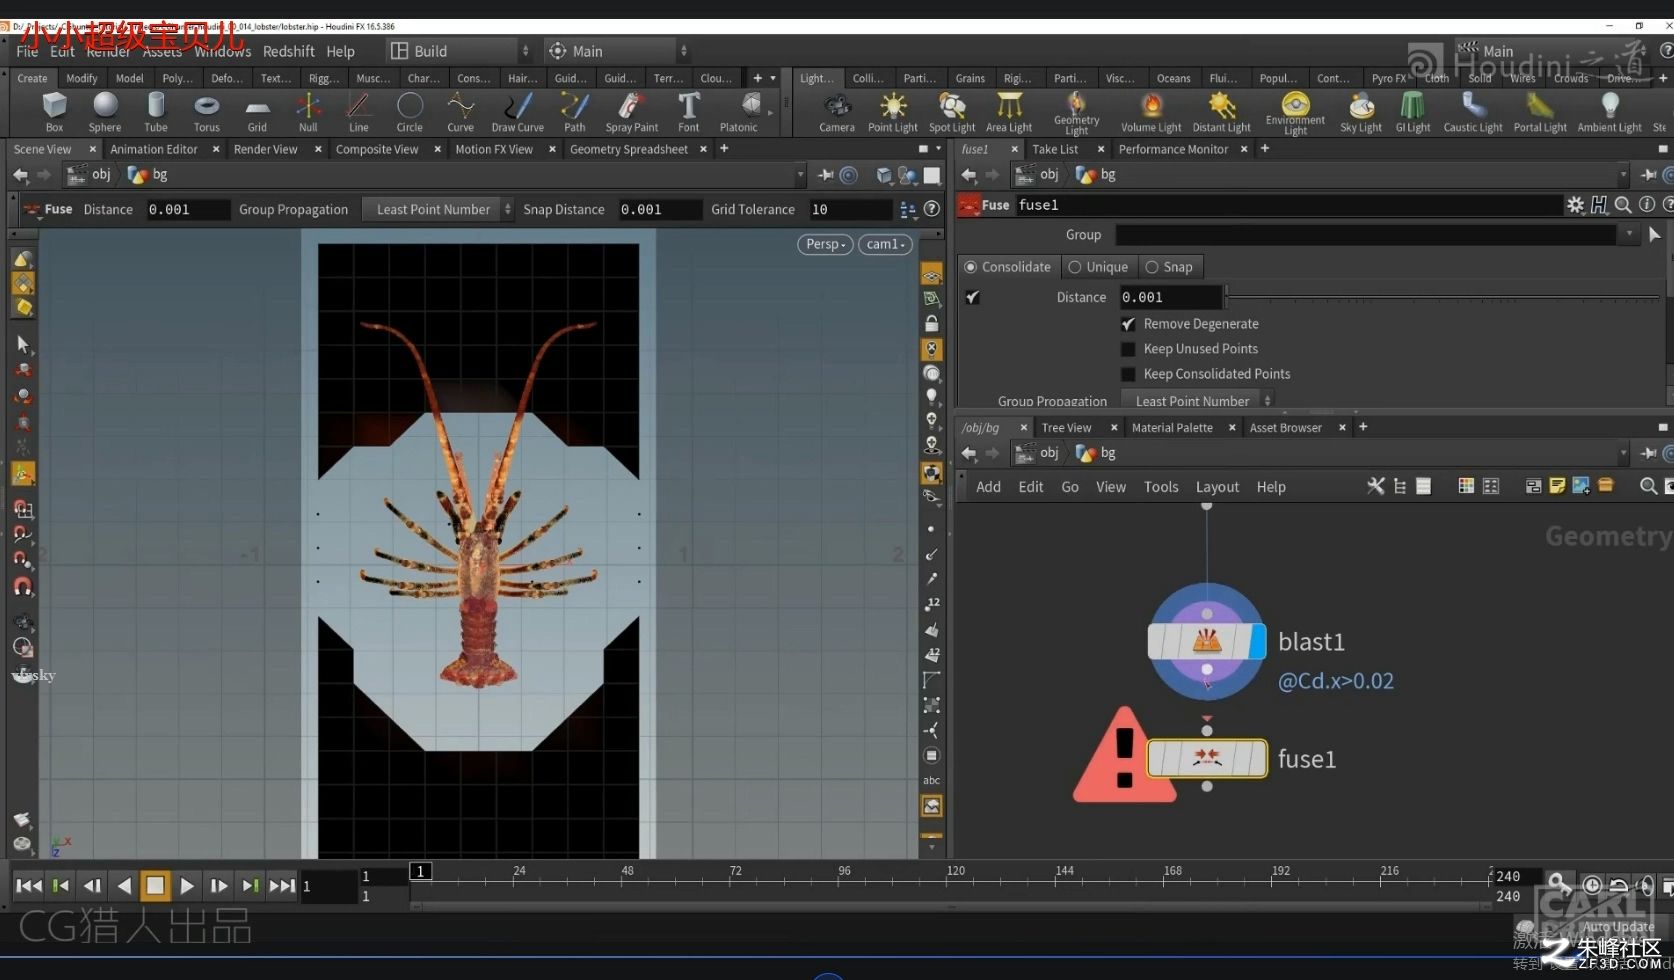This screenshot has height=980, width=1674.
Task: Add a Platonic solid
Action: (739, 112)
